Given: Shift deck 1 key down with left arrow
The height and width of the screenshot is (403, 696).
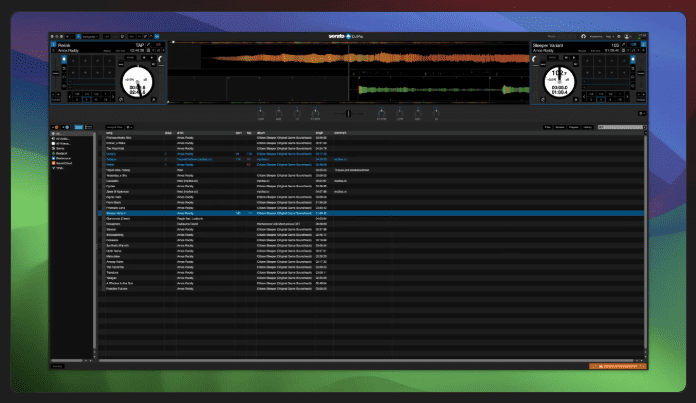Looking at the screenshot, I should point(153,51).
